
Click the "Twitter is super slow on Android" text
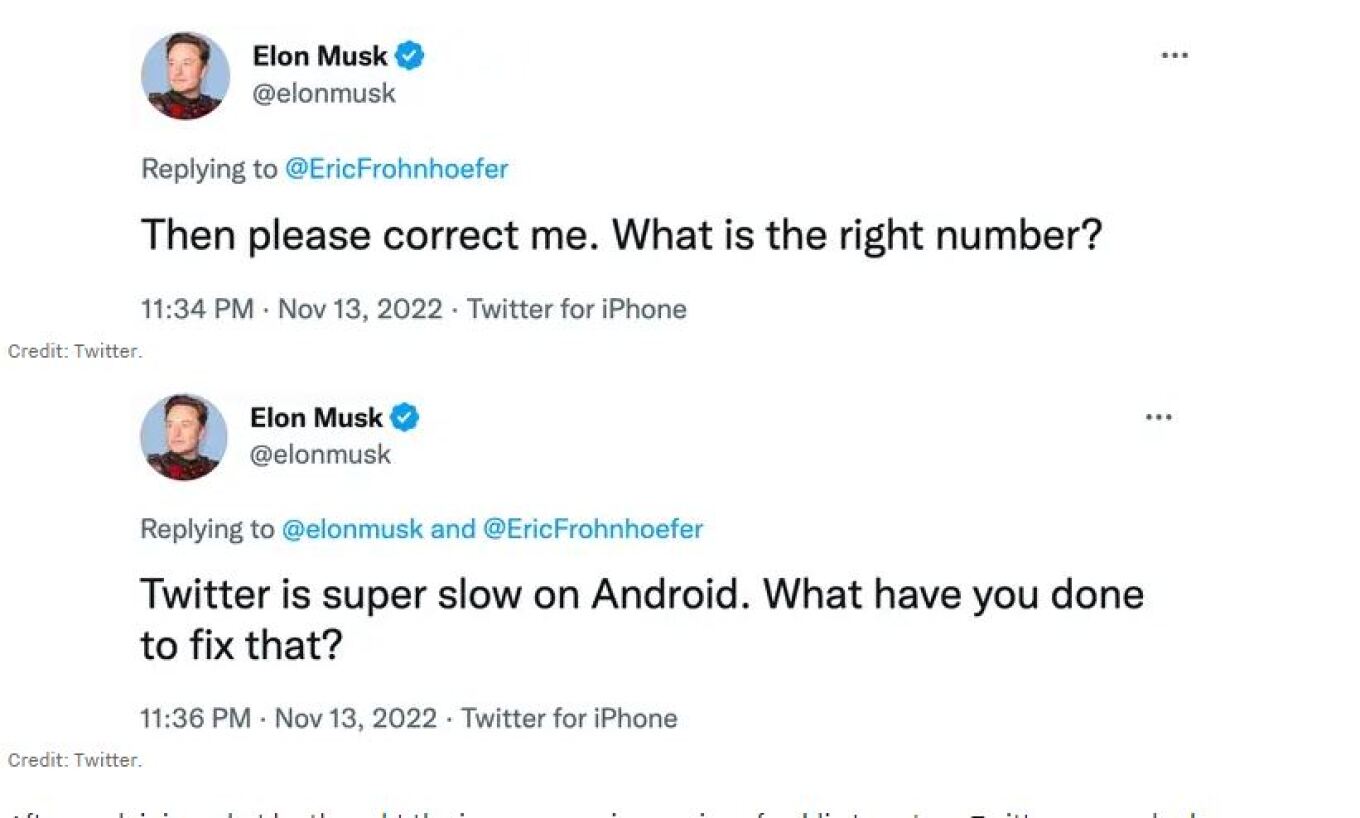tap(640, 595)
